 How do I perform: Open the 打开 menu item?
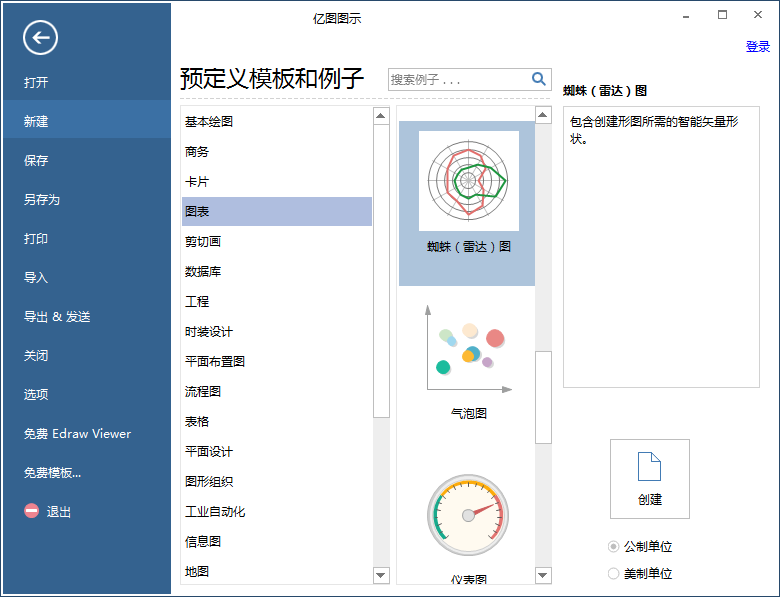pos(36,82)
